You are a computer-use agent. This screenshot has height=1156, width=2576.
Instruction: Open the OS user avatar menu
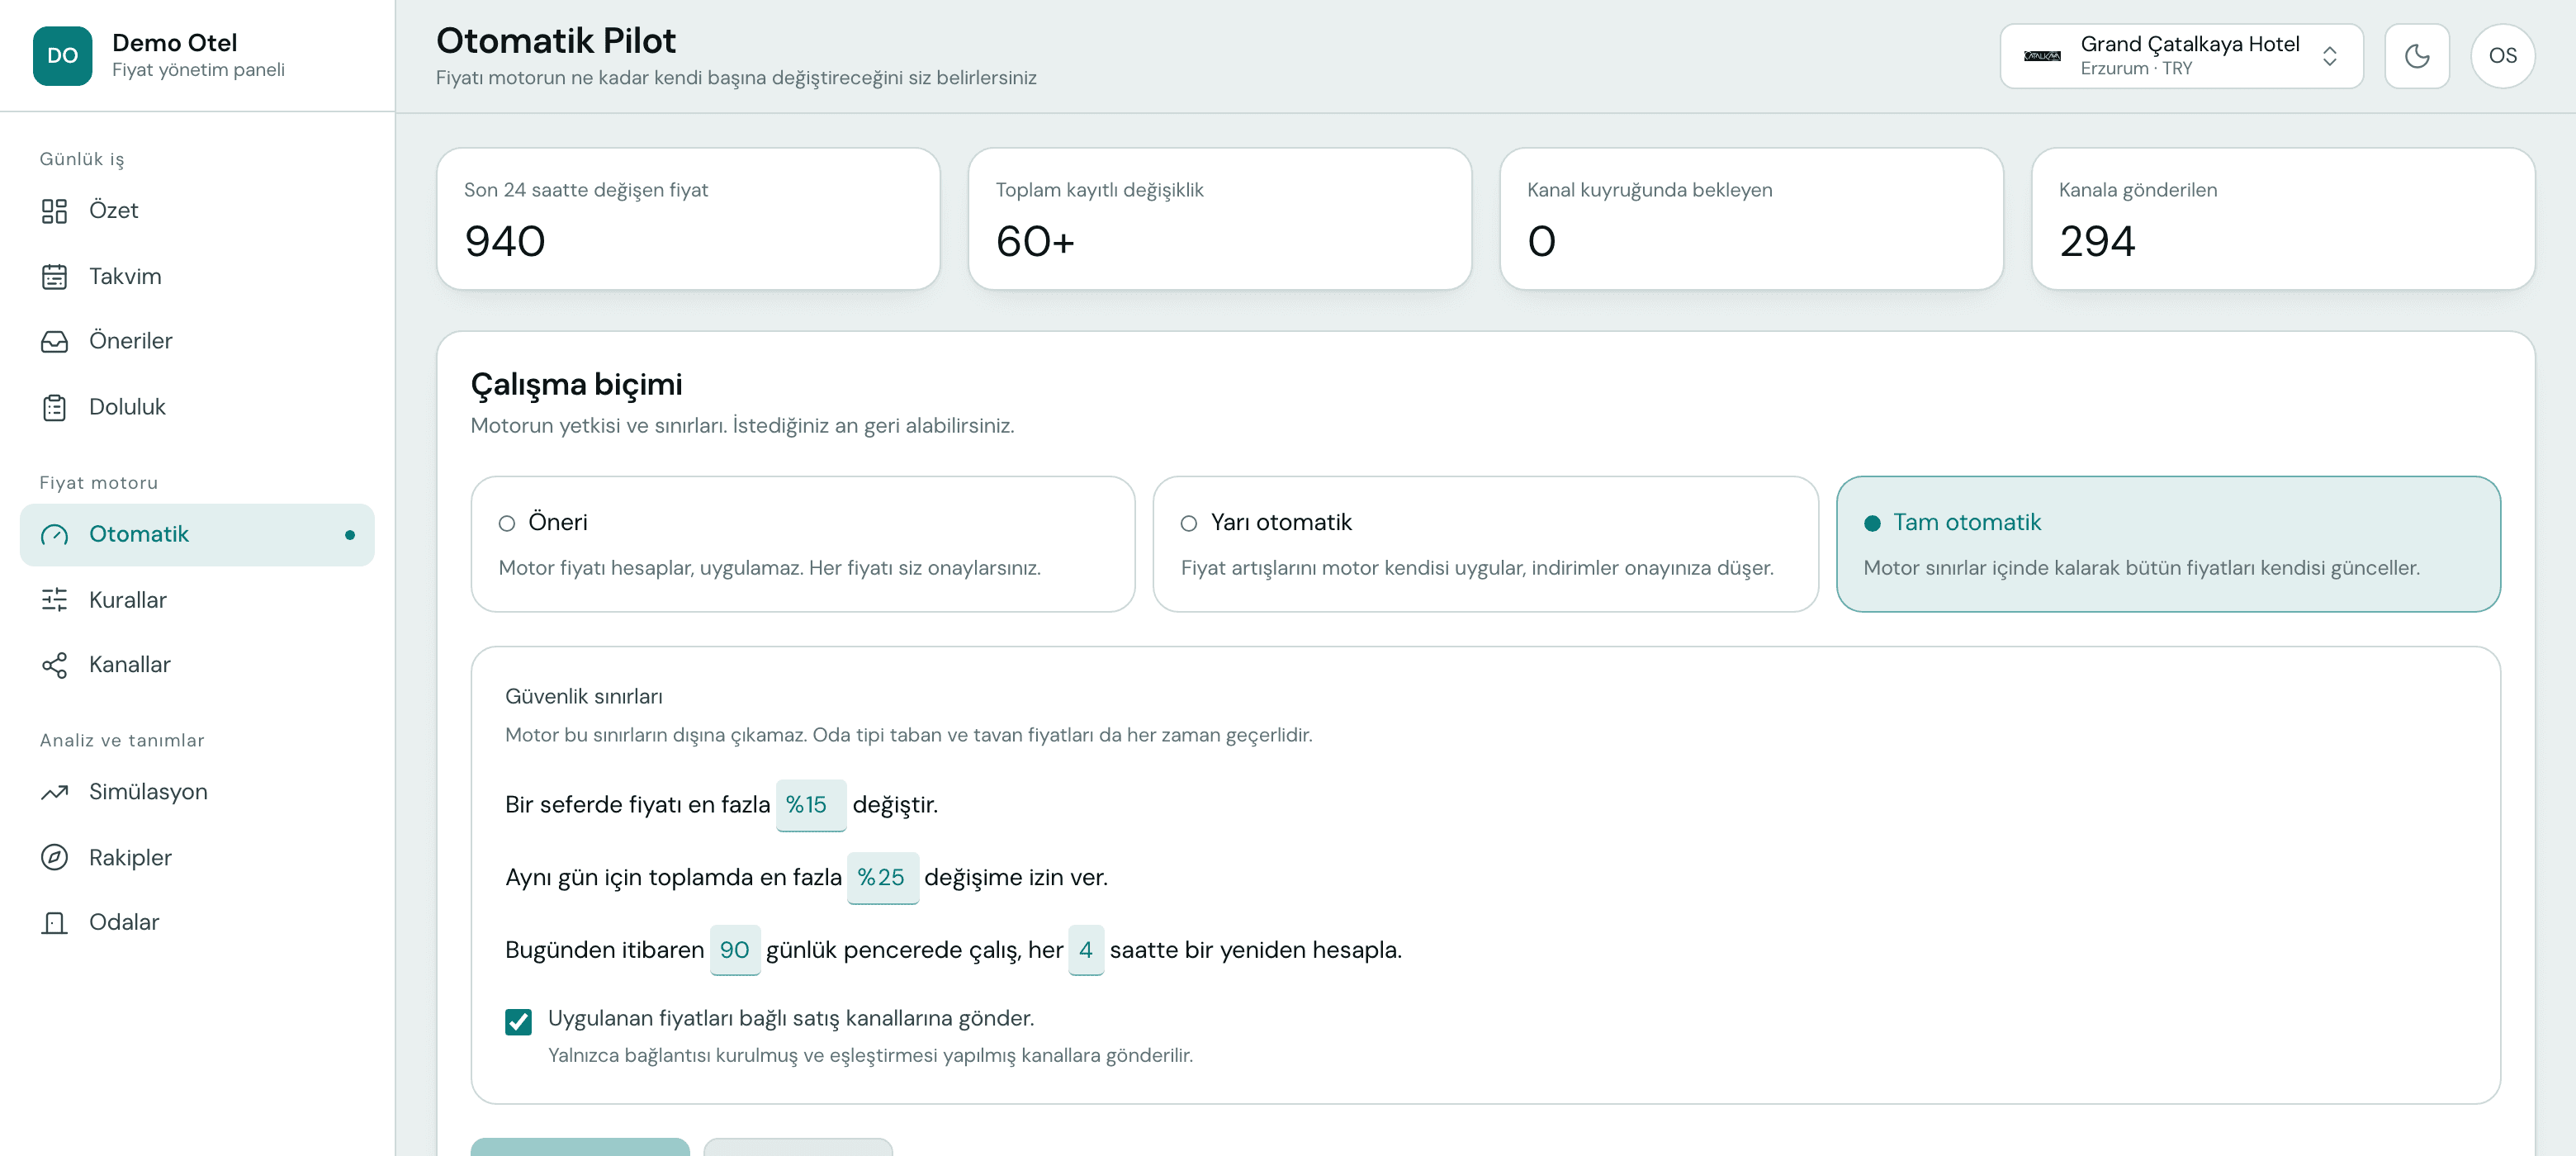[2502, 56]
